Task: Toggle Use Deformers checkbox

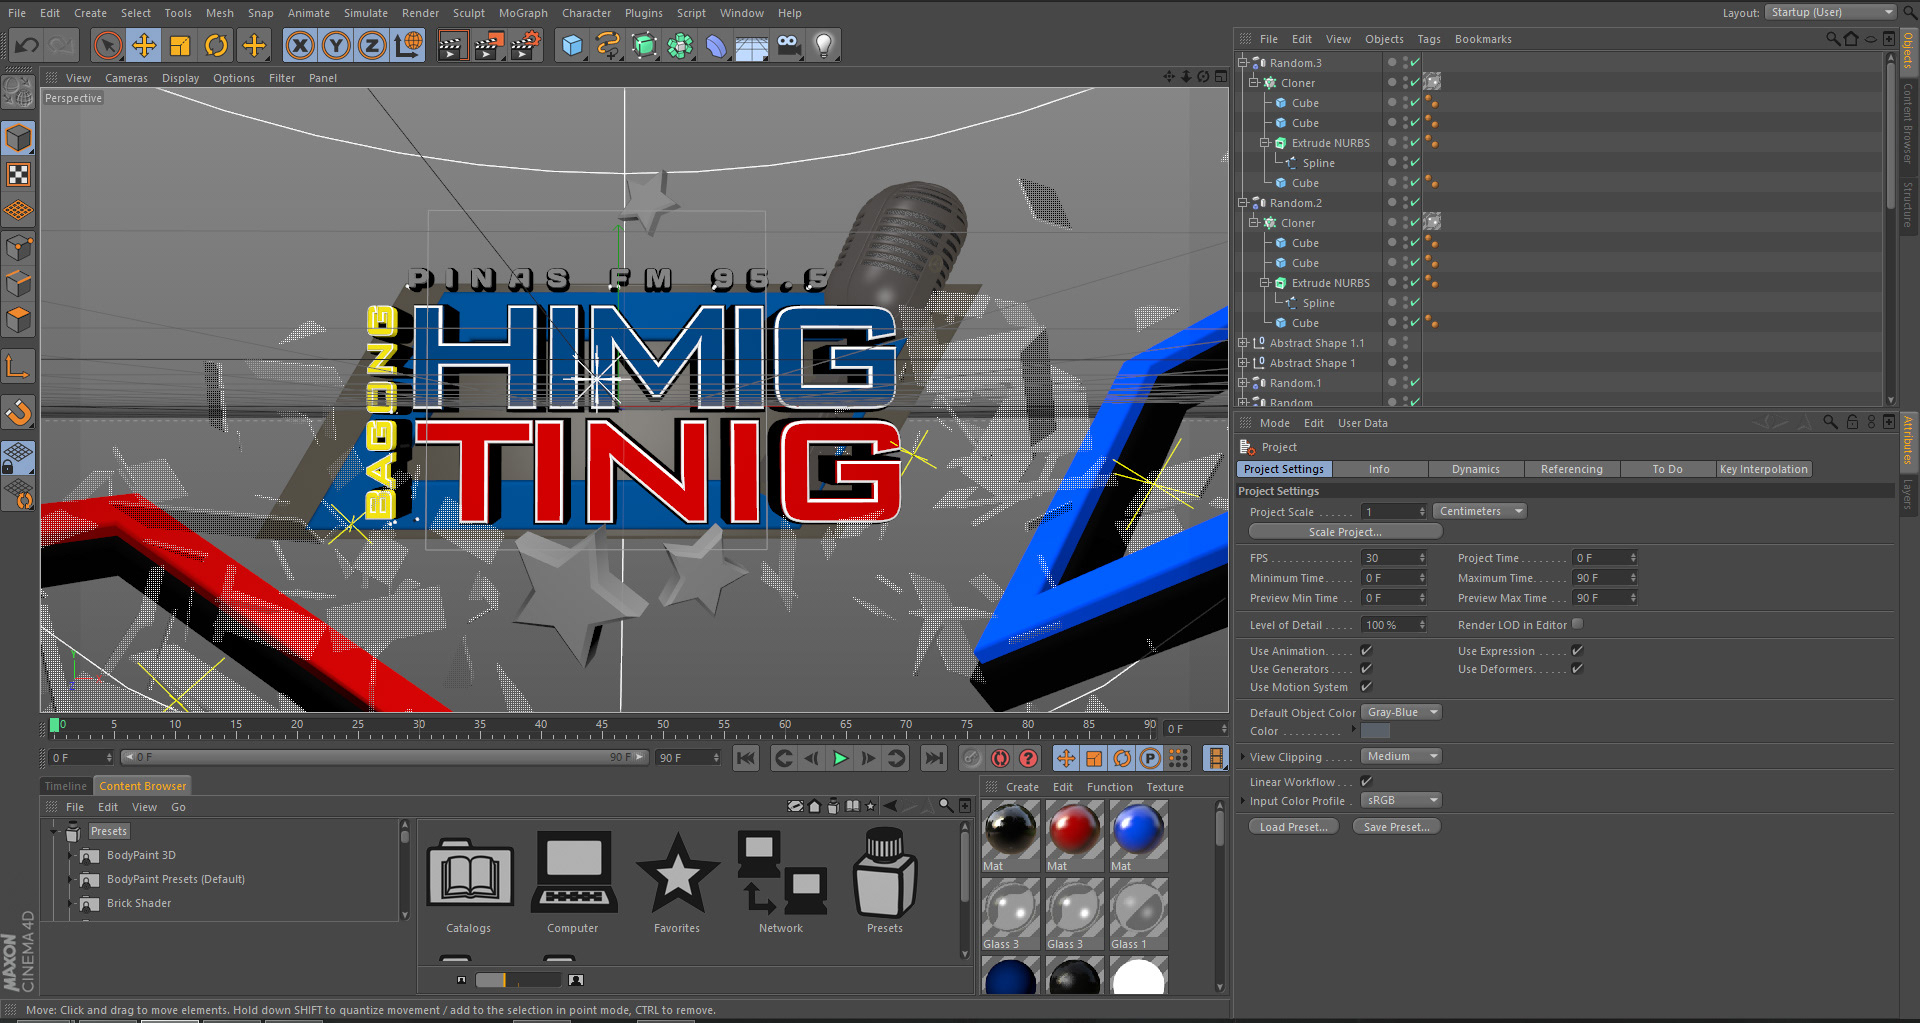Action: point(1577,669)
